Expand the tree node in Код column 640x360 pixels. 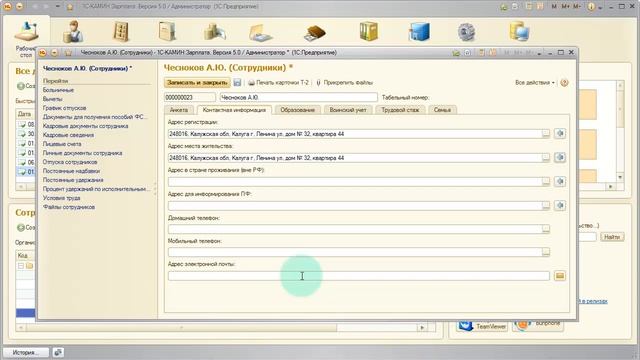click(x=20, y=266)
